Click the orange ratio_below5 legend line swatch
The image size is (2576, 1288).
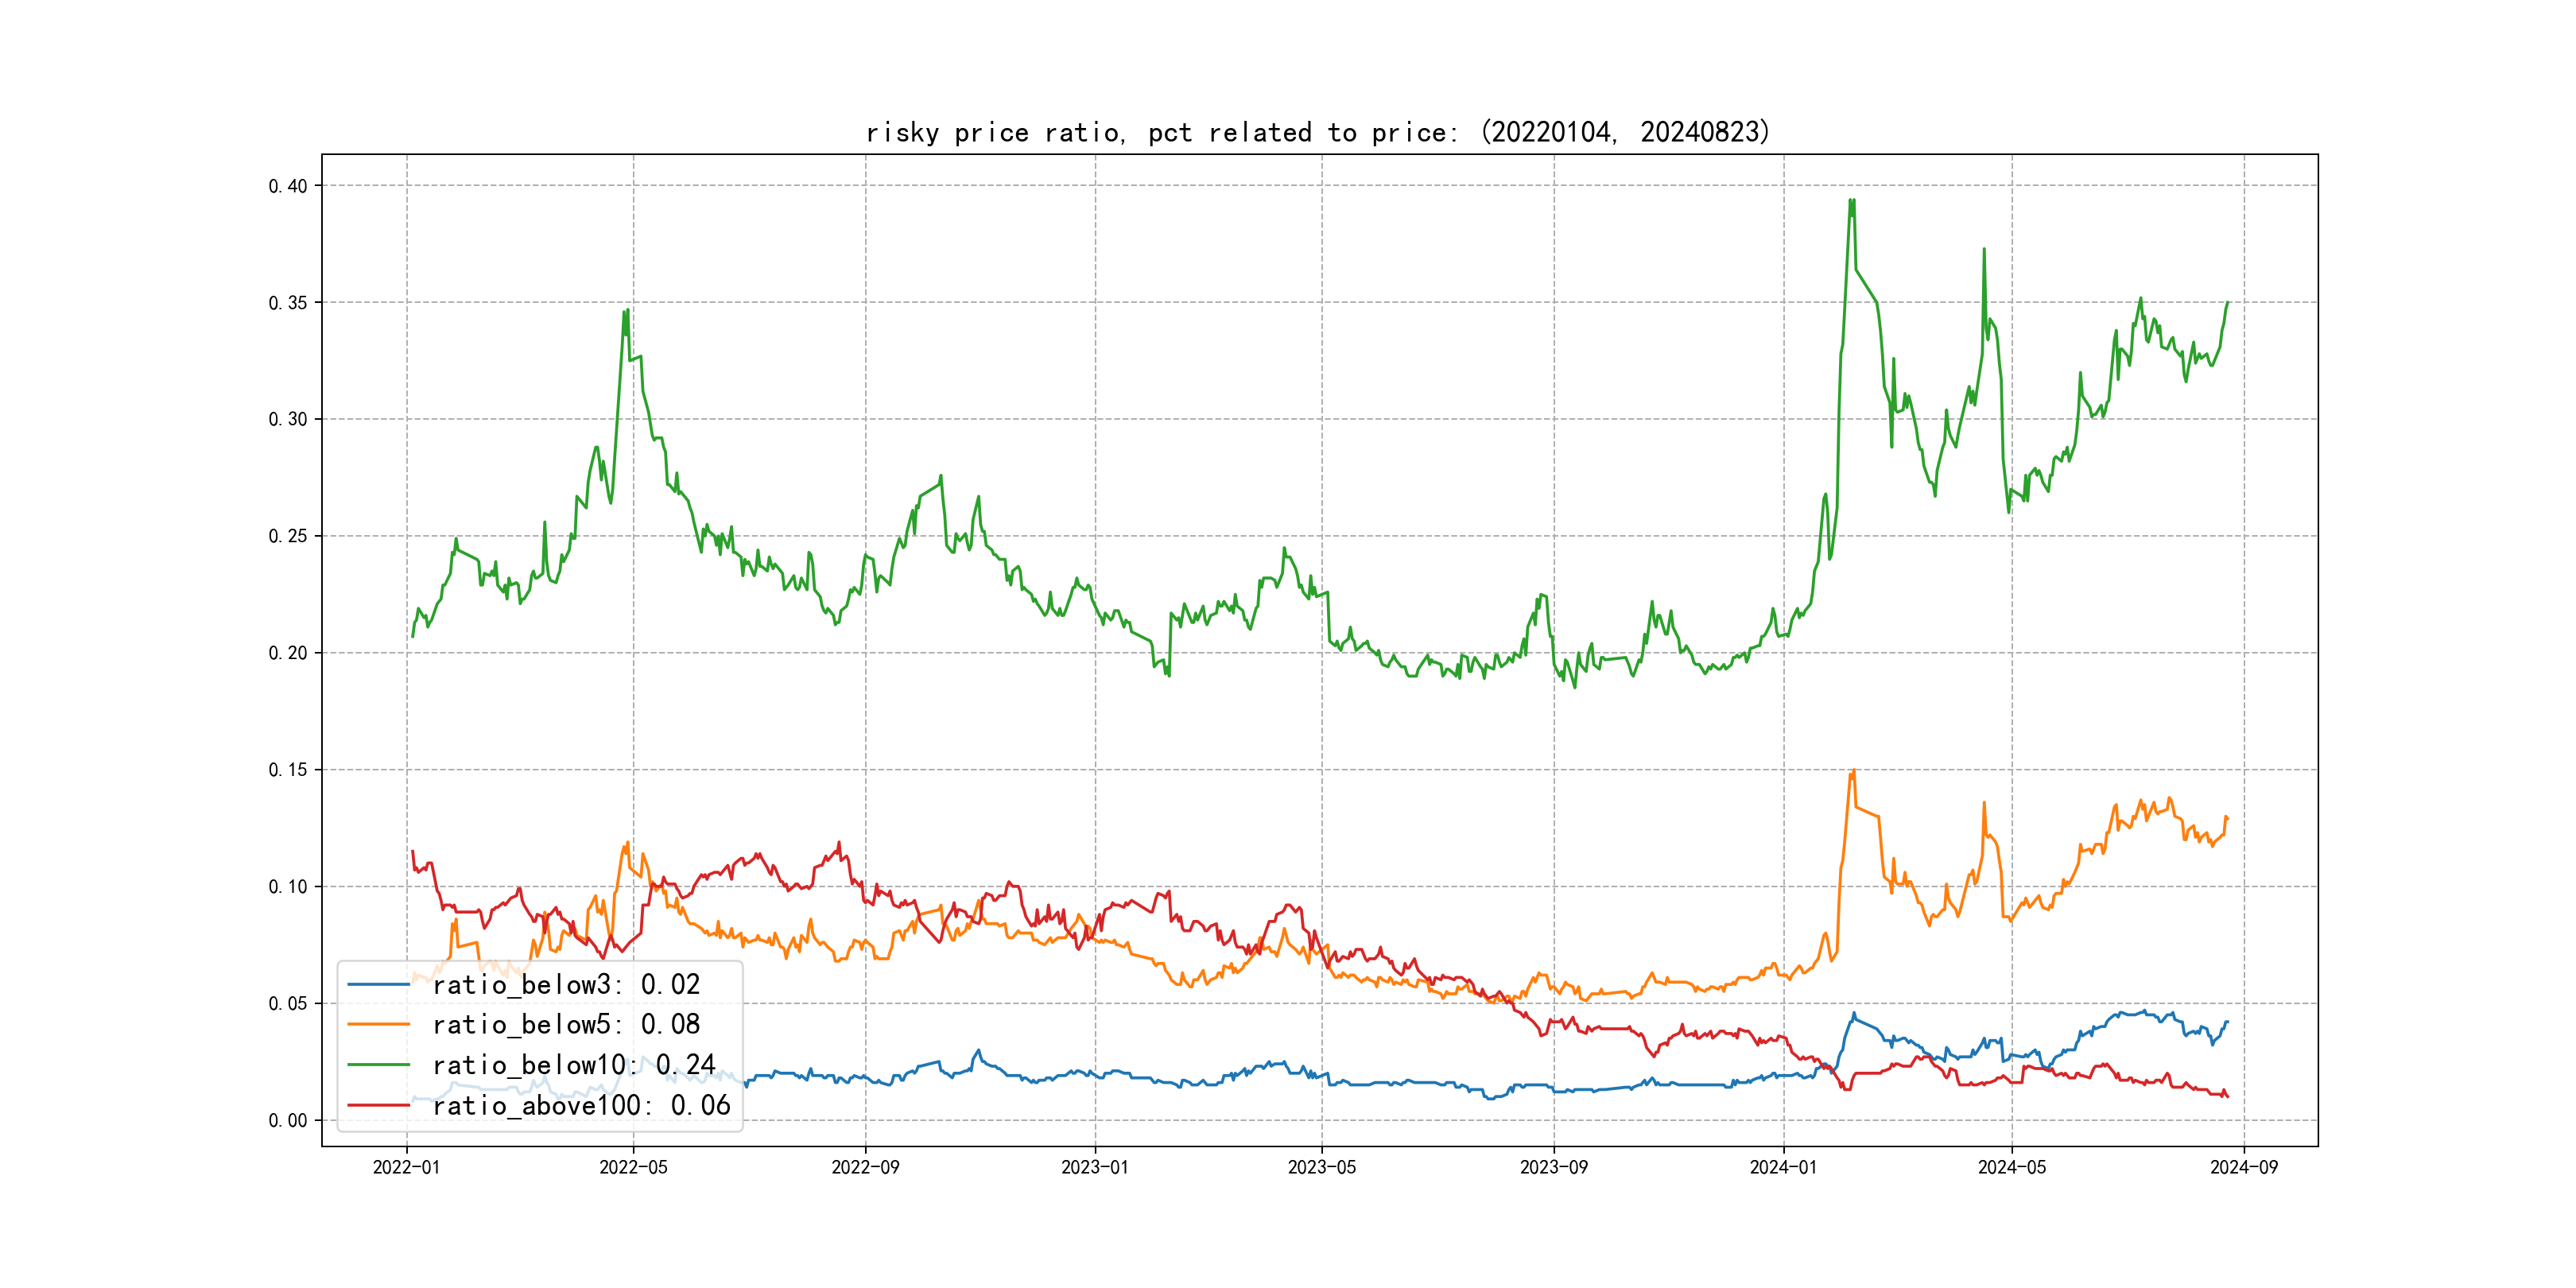click(x=378, y=1025)
